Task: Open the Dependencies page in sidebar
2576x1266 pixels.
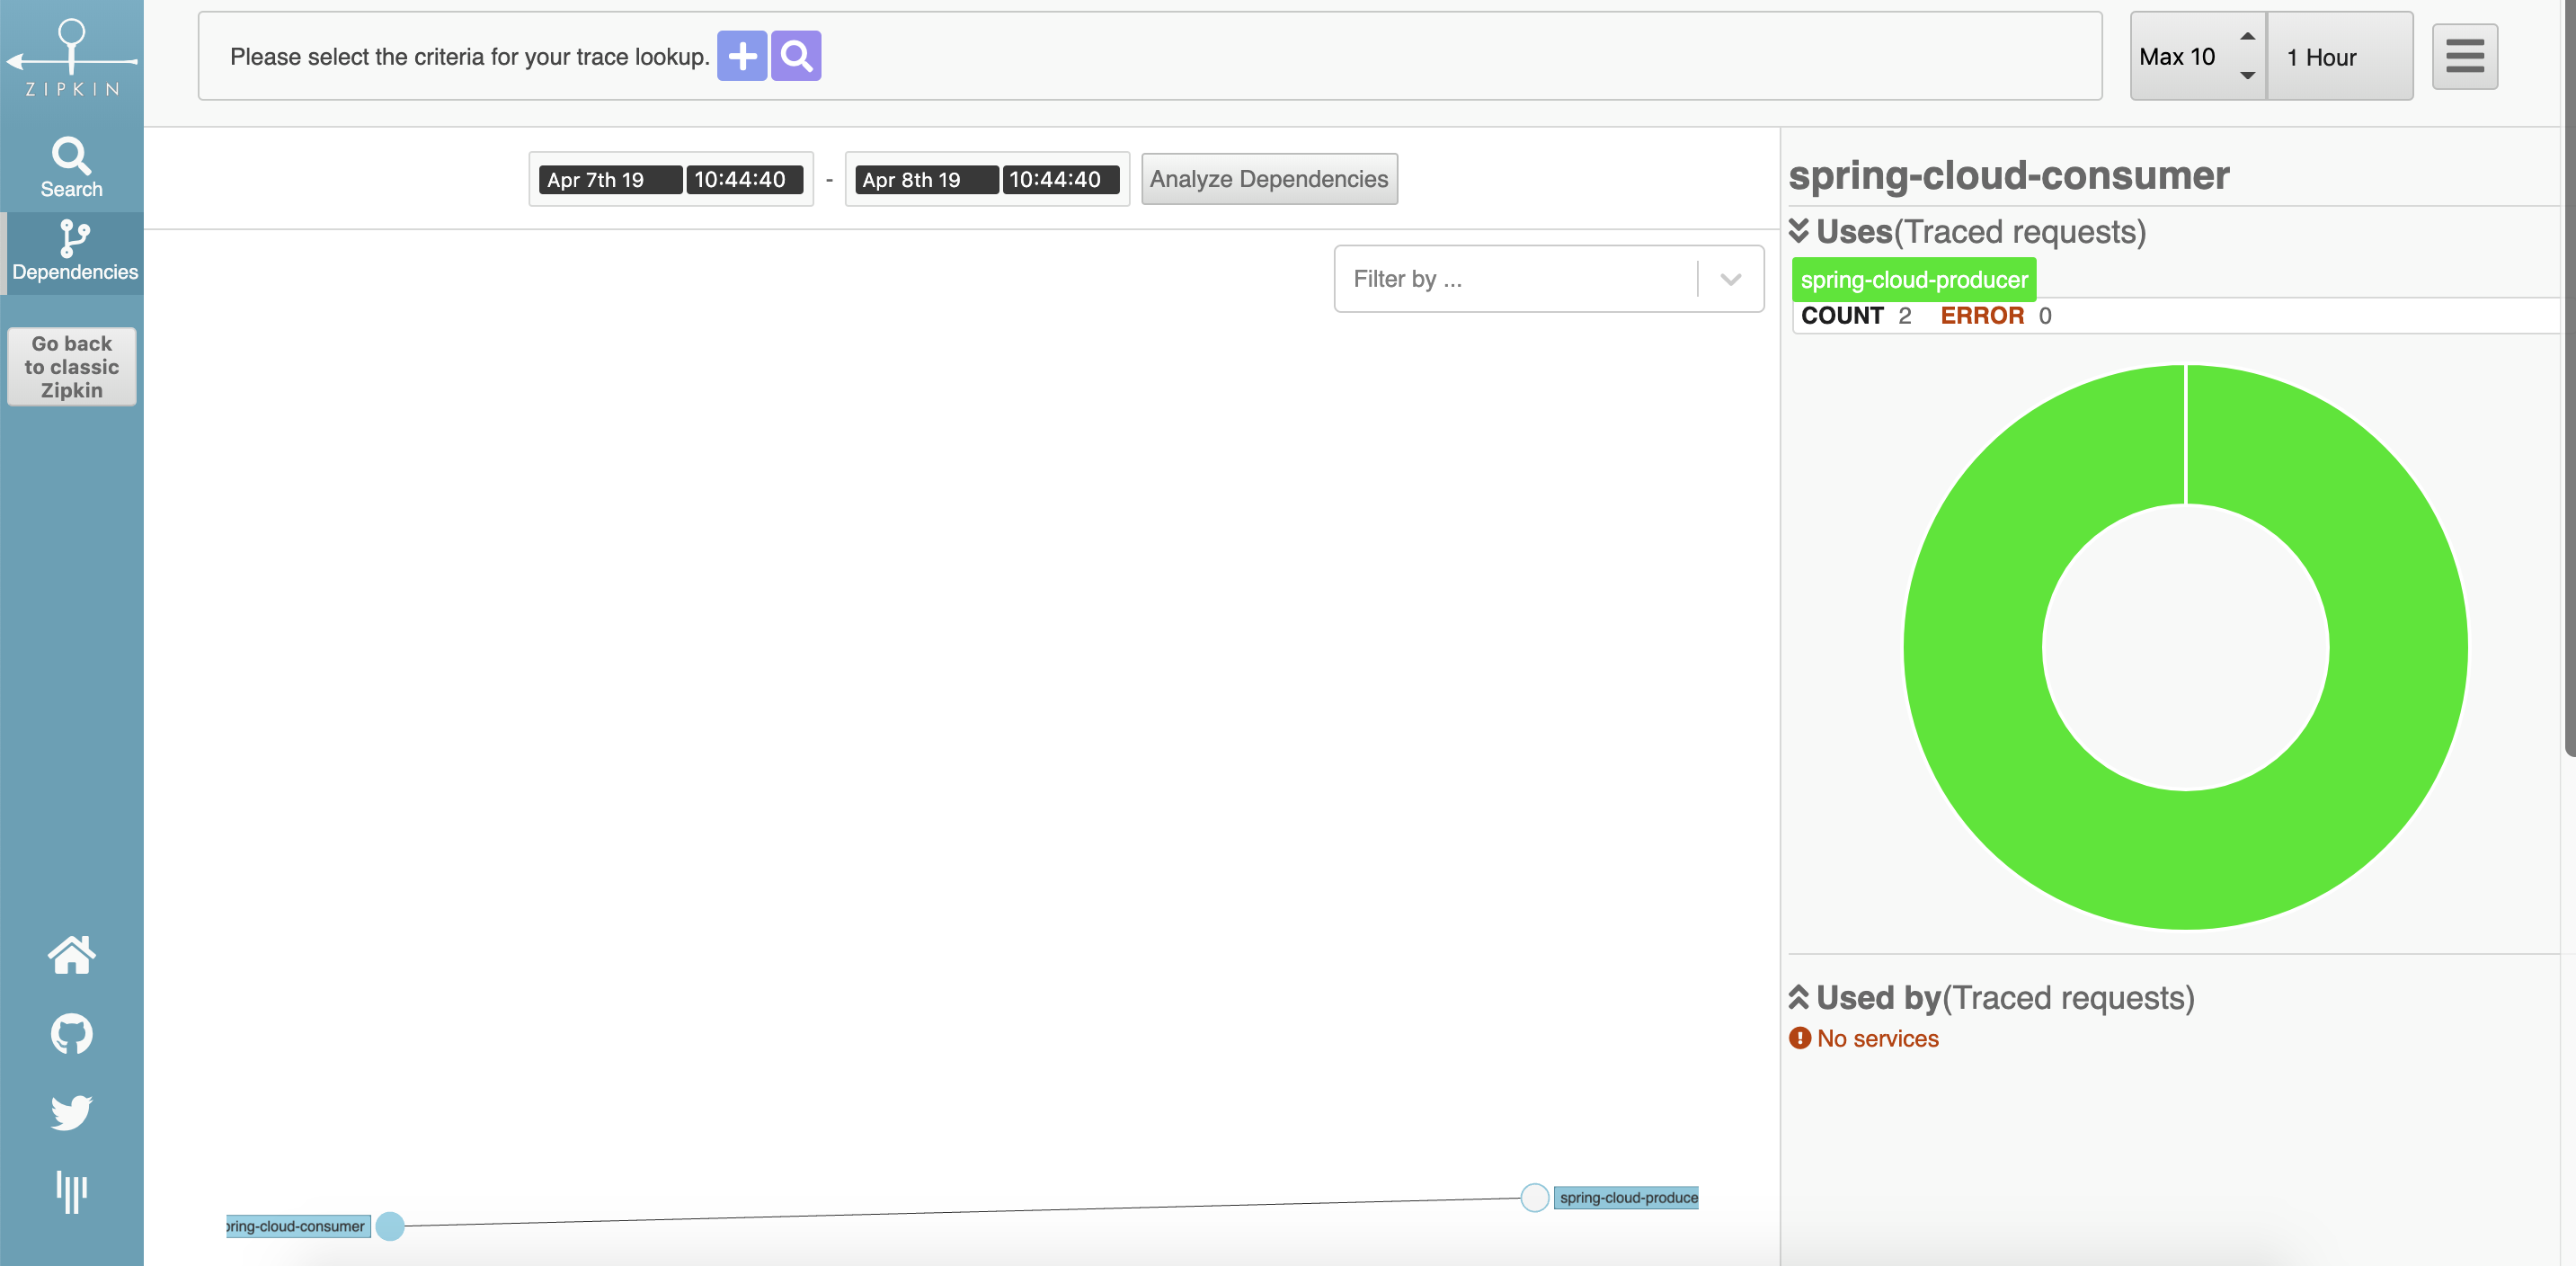Action: click(x=74, y=252)
